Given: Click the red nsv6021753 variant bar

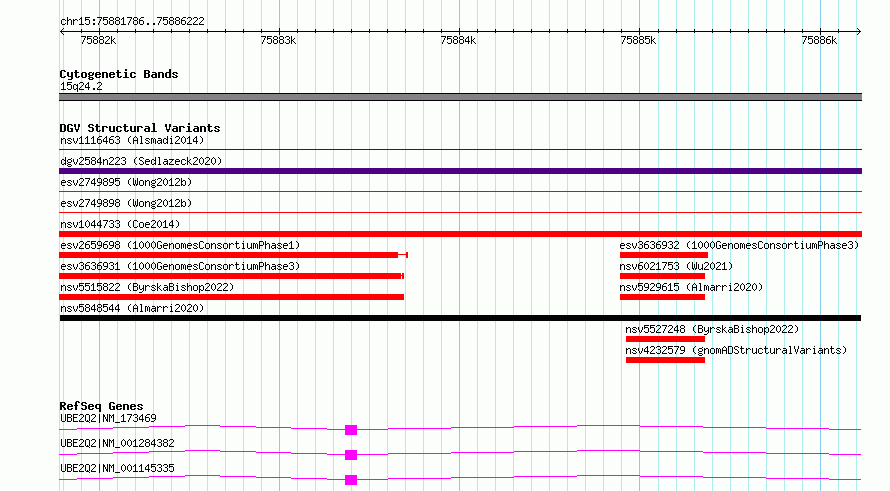Looking at the screenshot, I should click(x=662, y=276).
